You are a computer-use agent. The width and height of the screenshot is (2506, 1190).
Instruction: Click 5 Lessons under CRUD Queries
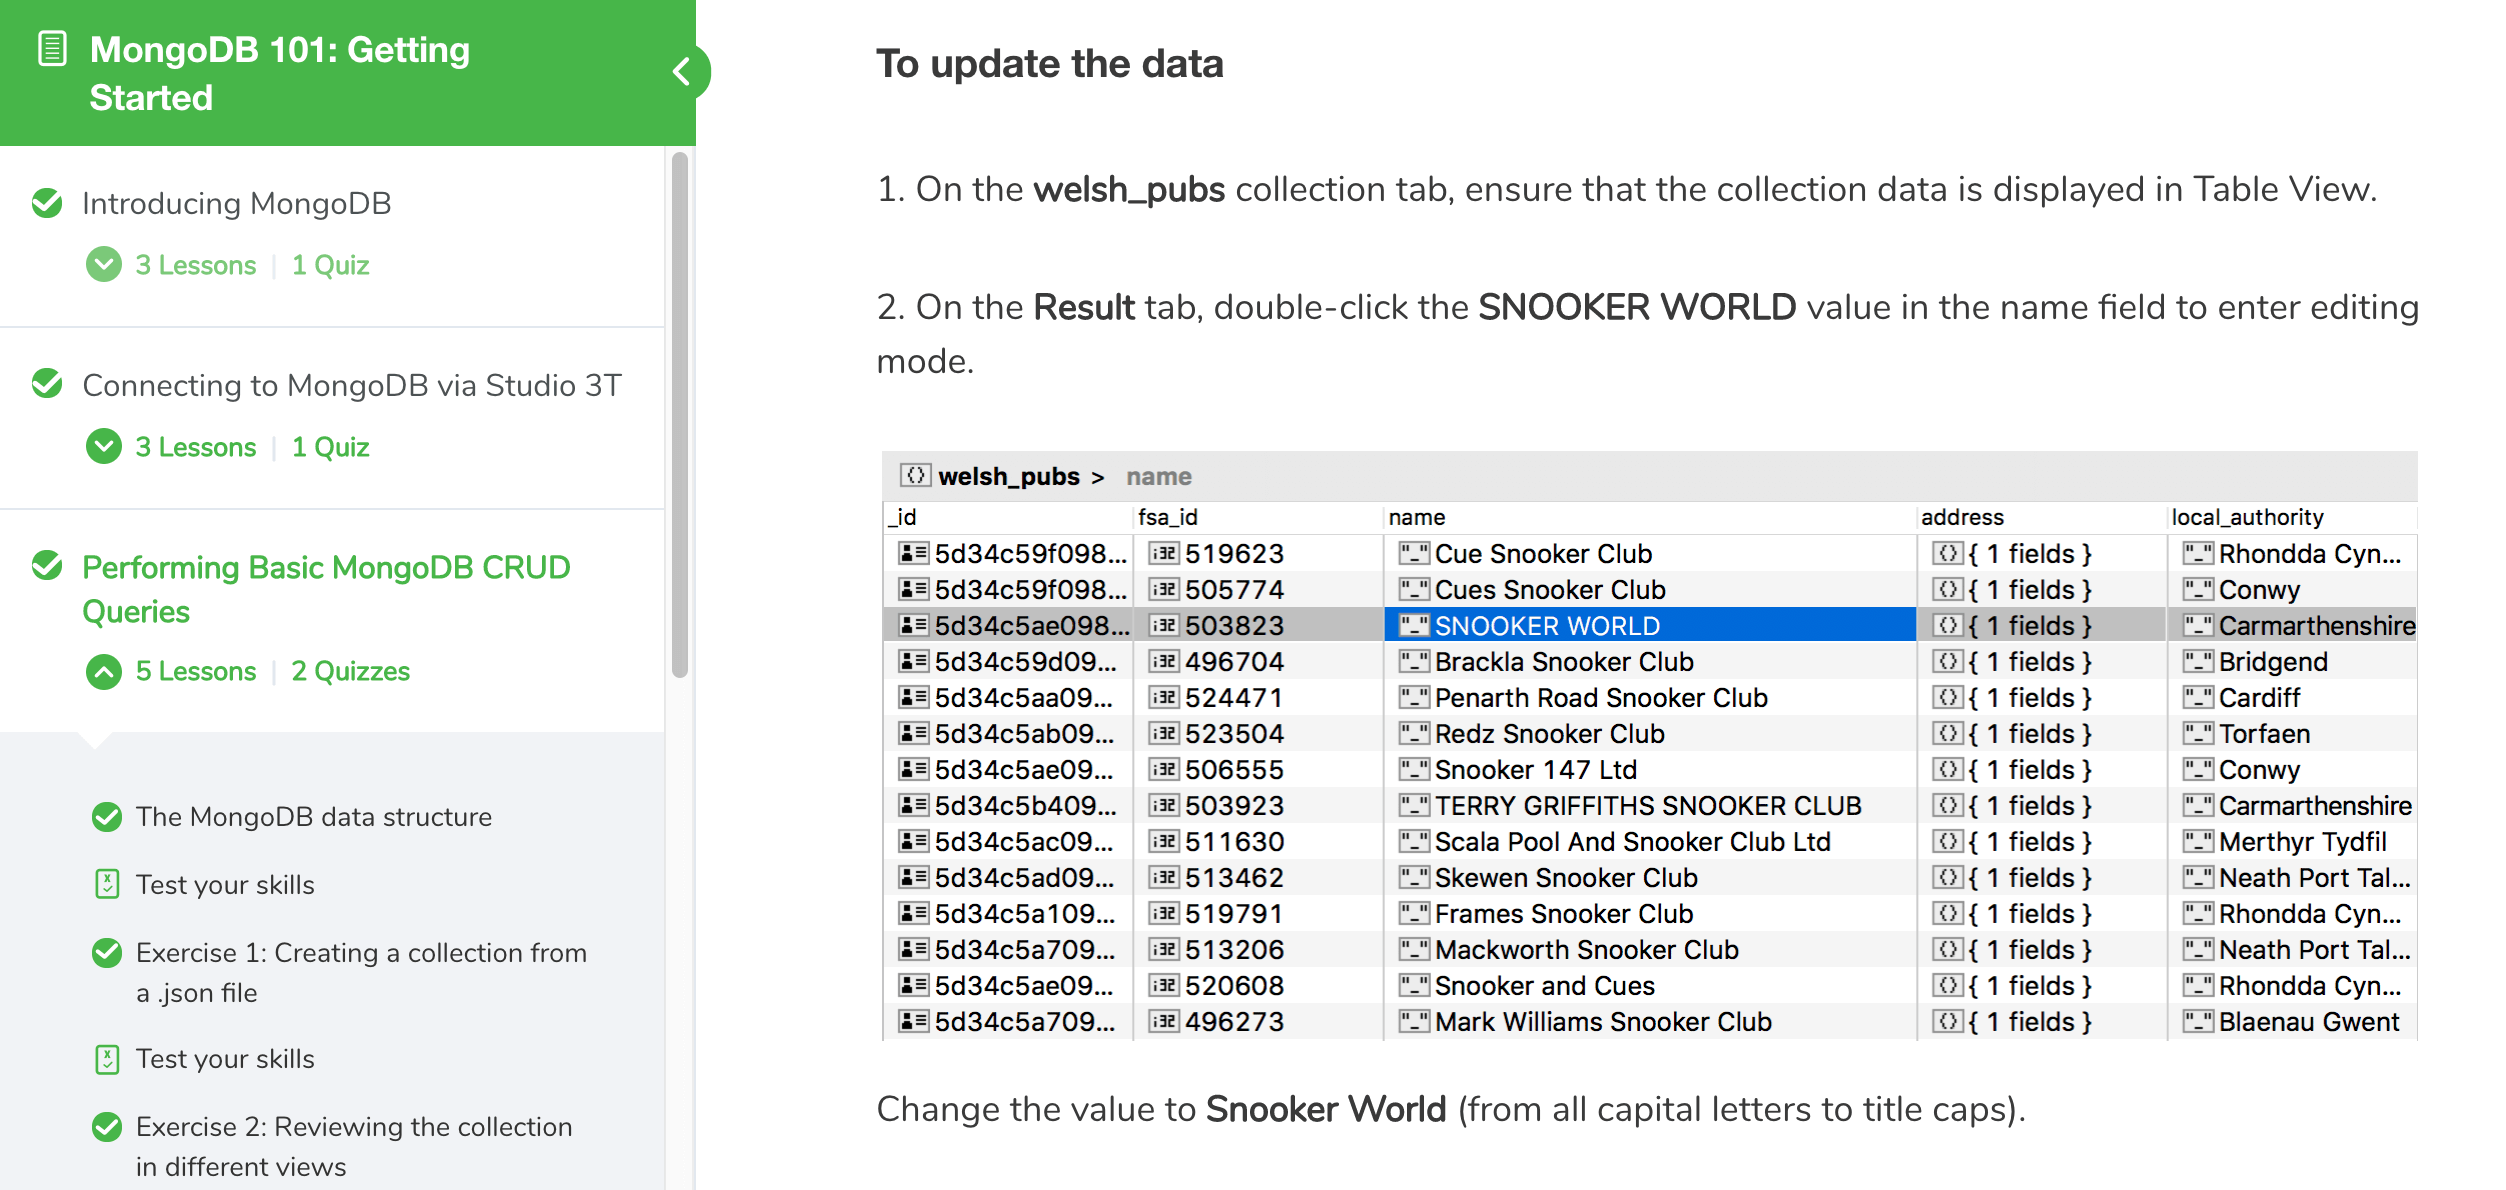point(196,671)
